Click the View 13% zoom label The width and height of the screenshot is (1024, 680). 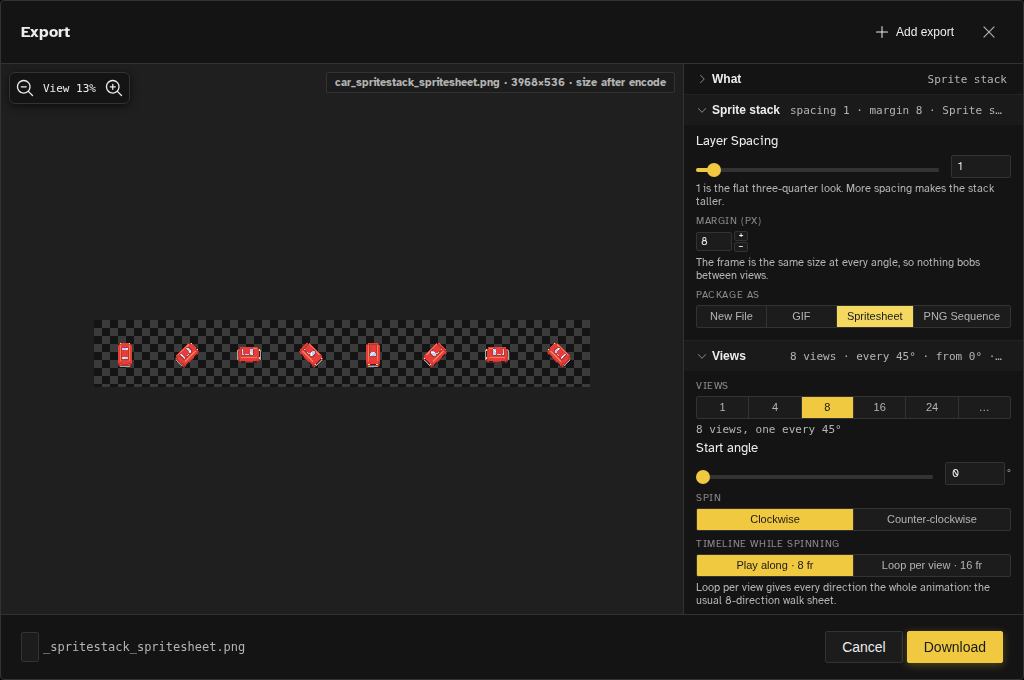click(69, 88)
